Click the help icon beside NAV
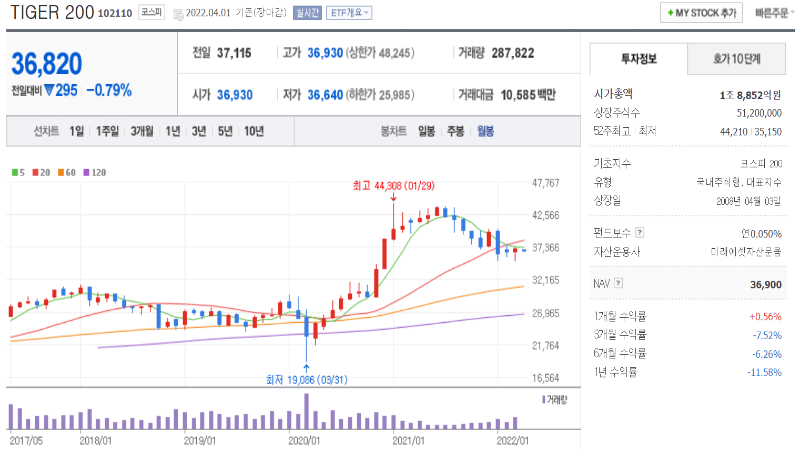Image resolution: width=800 pixels, height=450 pixels. (618, 283)
